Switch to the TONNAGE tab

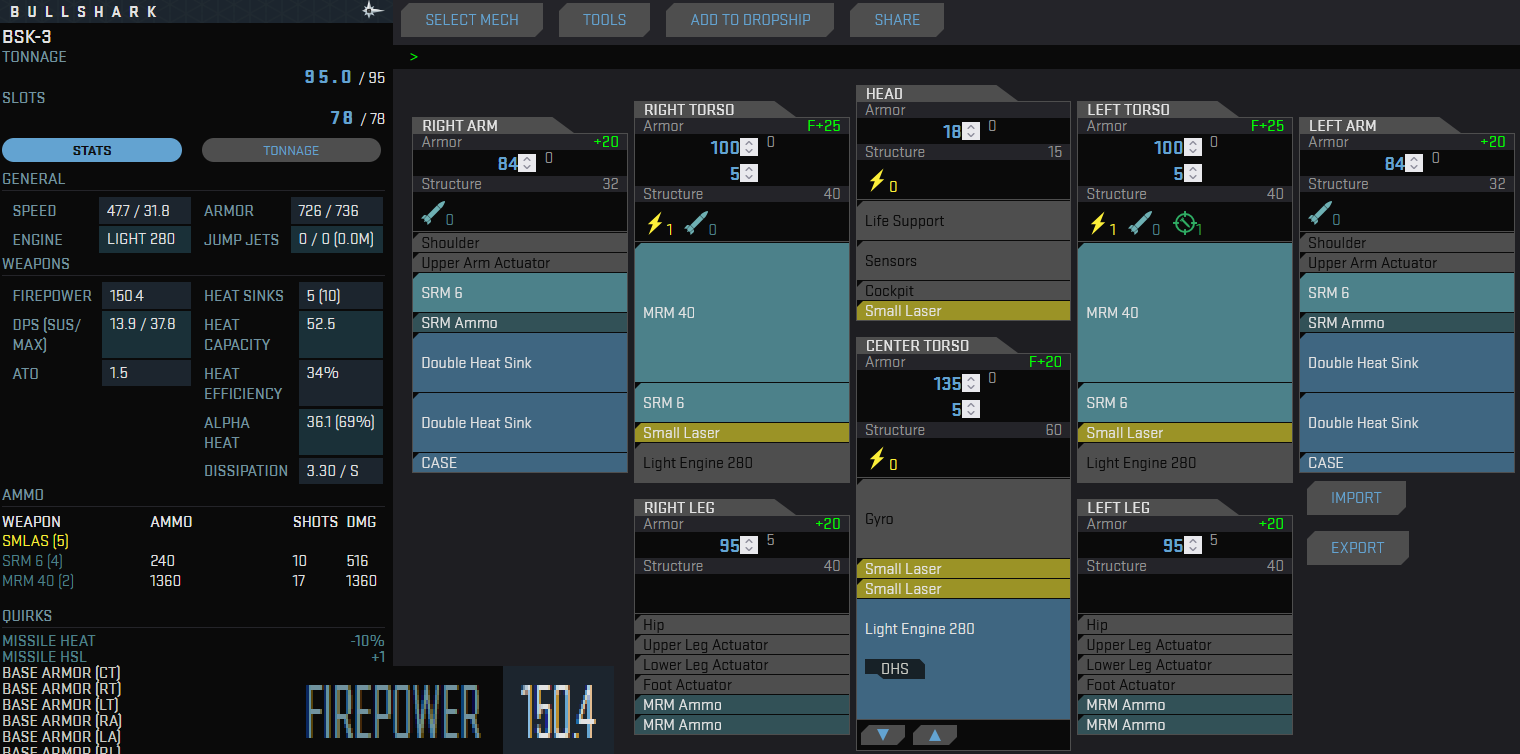point(291,150)
